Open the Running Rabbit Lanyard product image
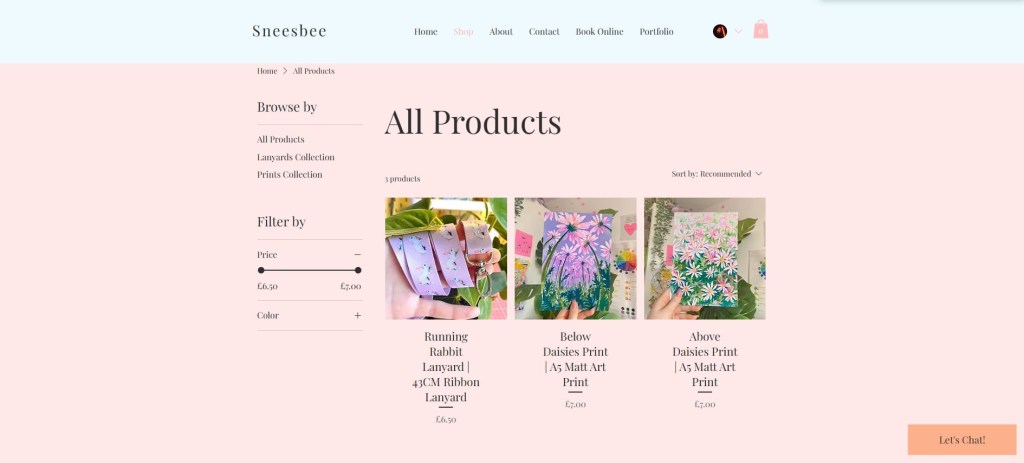1024x463 pixels. point(446,259)
